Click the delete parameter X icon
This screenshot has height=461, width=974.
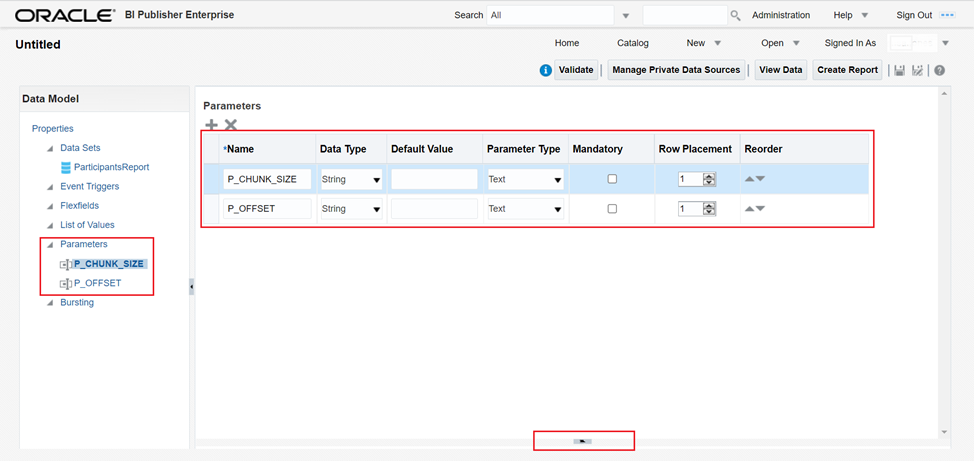[231, 125]
